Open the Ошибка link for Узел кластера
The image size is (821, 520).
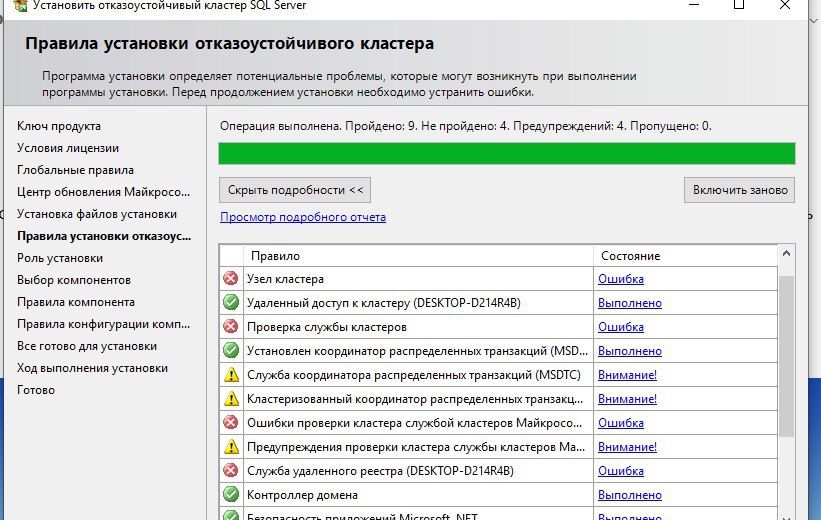620,279
